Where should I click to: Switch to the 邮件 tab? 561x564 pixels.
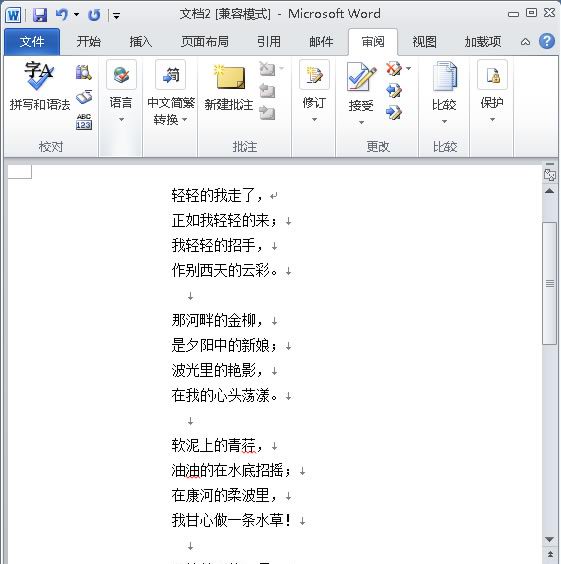[321, 42]
